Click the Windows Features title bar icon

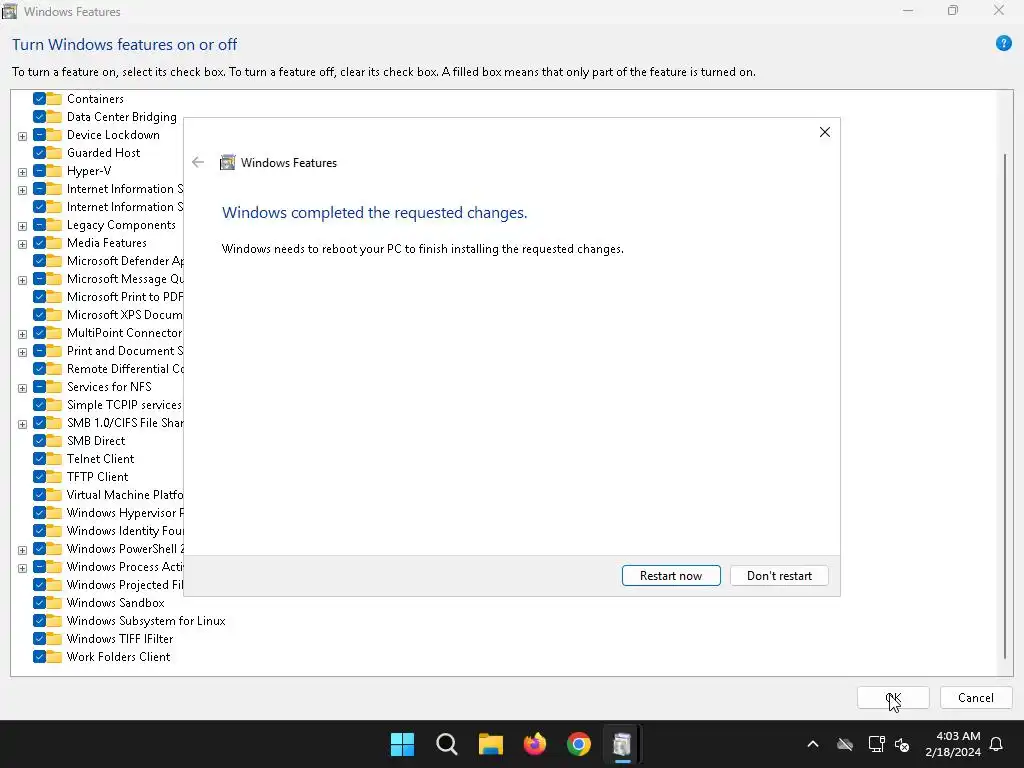(9, 11)
